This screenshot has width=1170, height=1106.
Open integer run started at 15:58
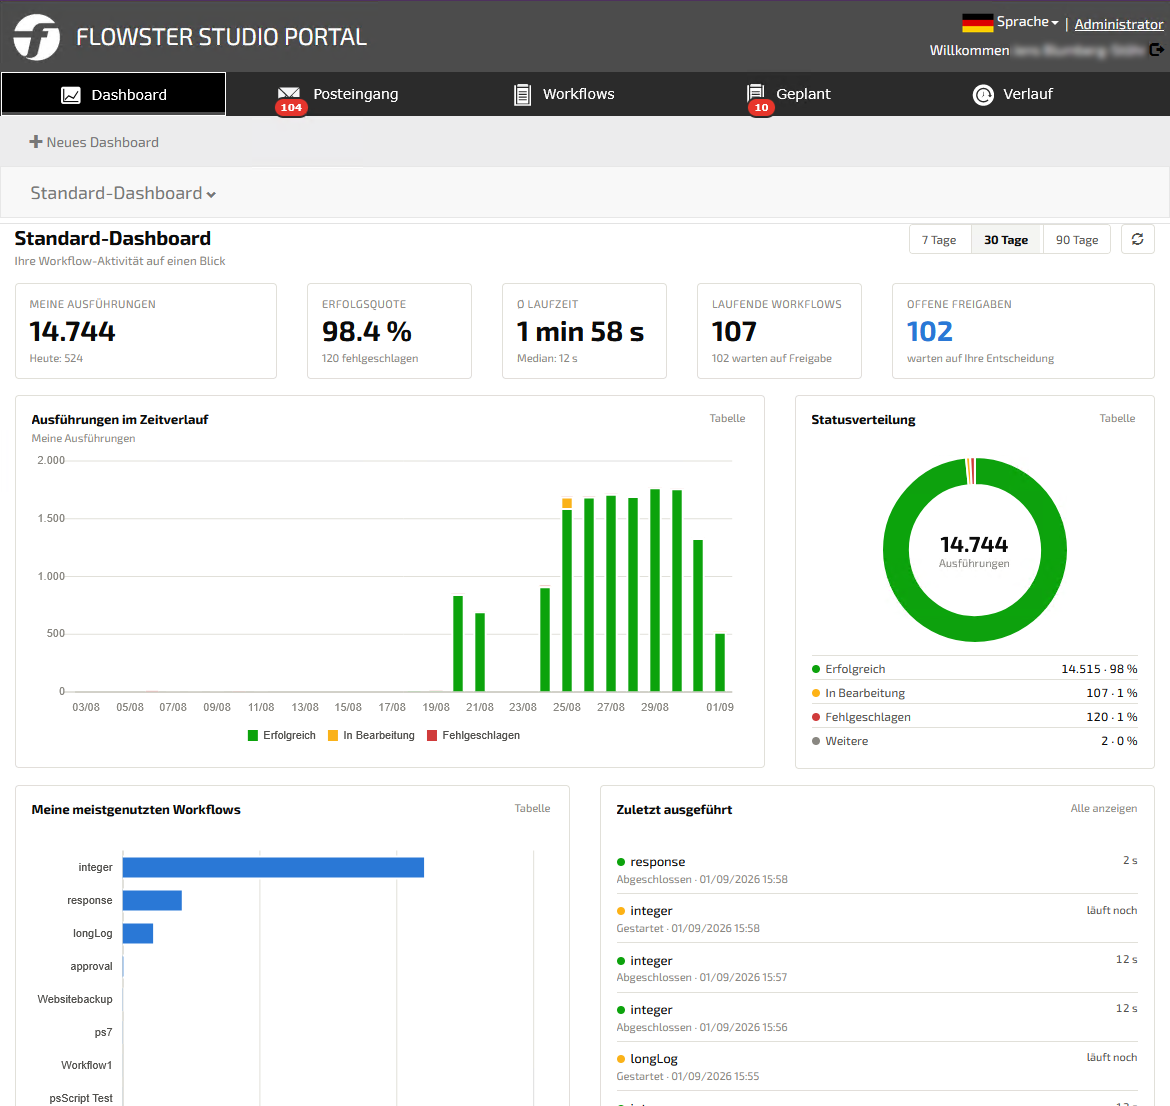[x=877, y=919]
